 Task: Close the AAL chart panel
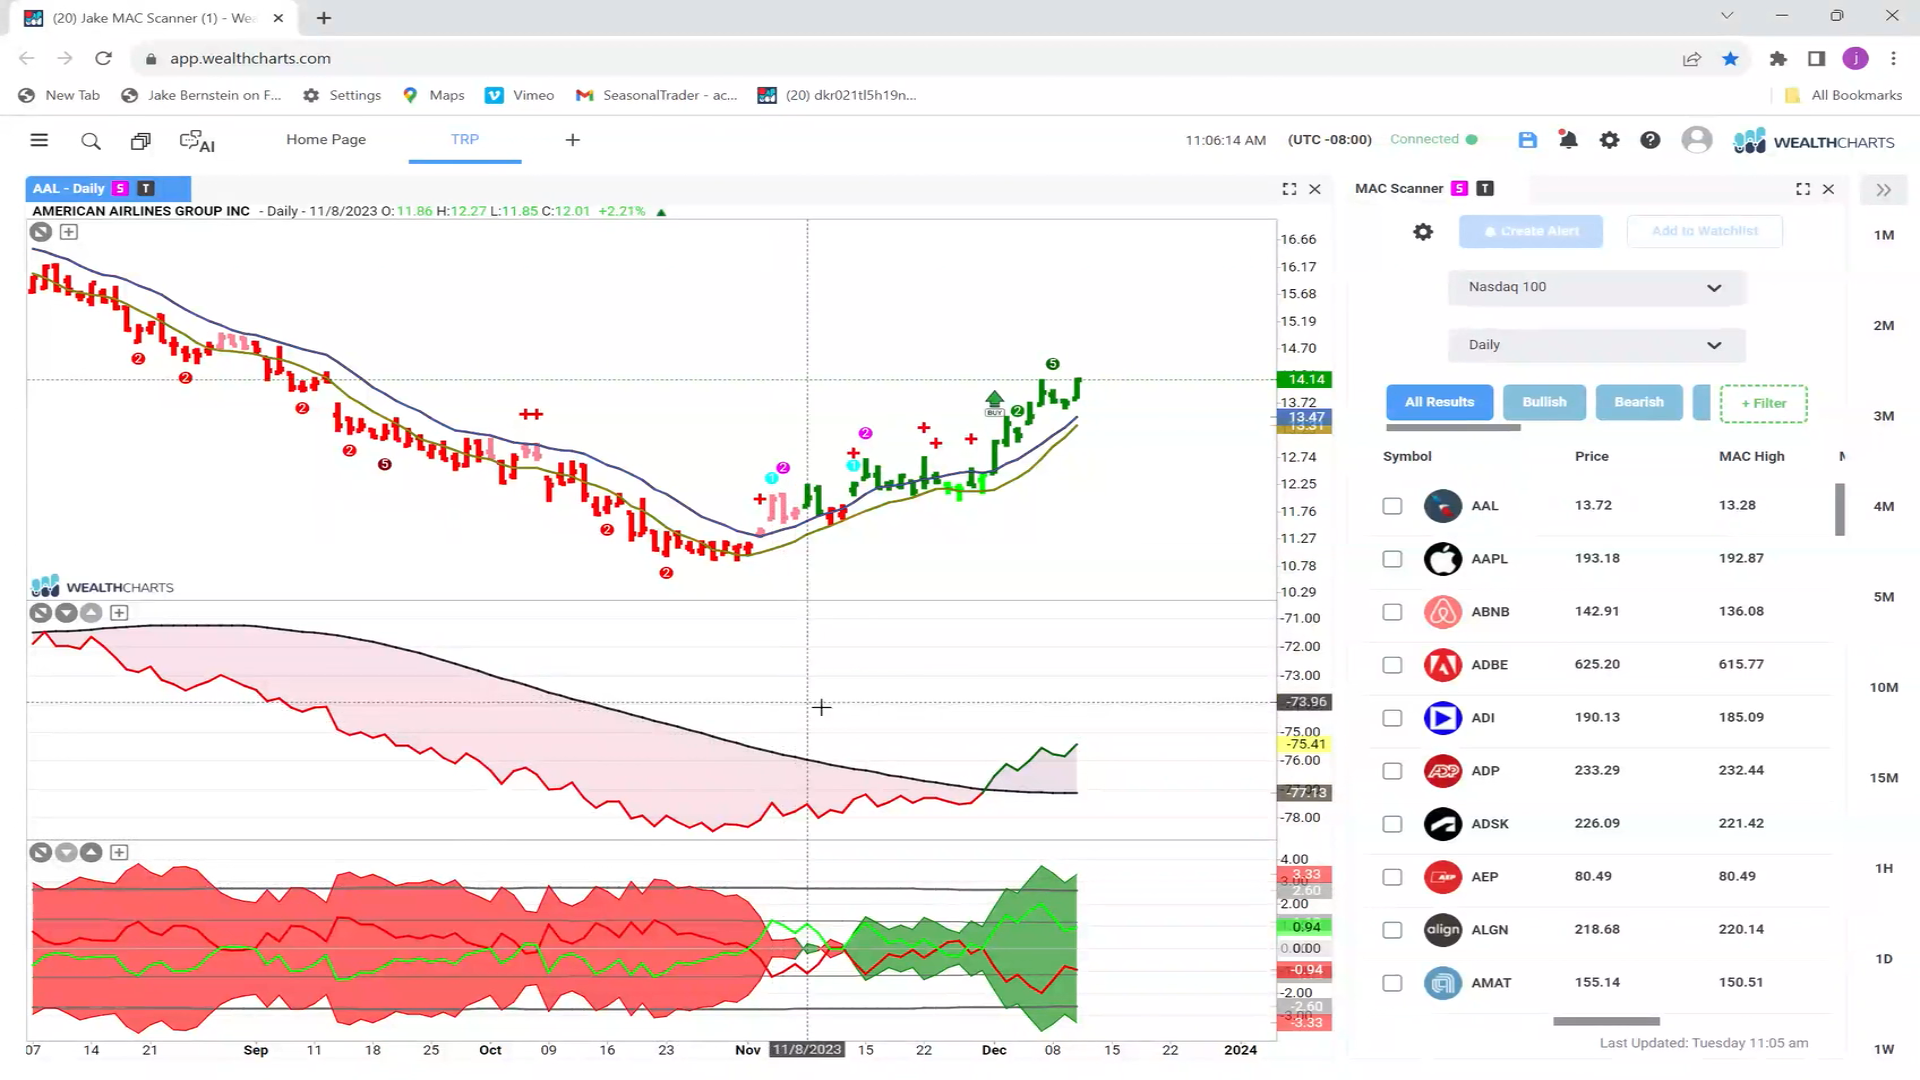click(x=1315, y=189)
